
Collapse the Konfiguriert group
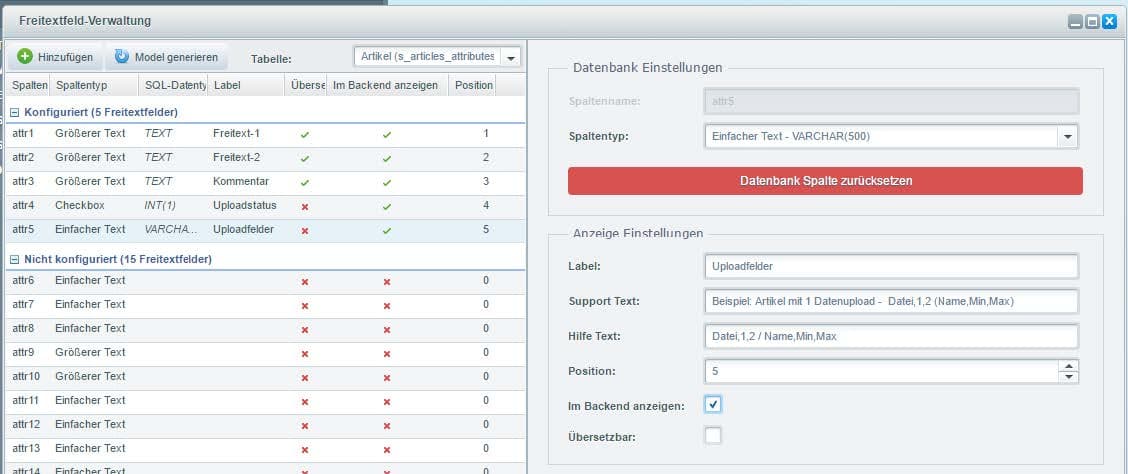[16, 112]
